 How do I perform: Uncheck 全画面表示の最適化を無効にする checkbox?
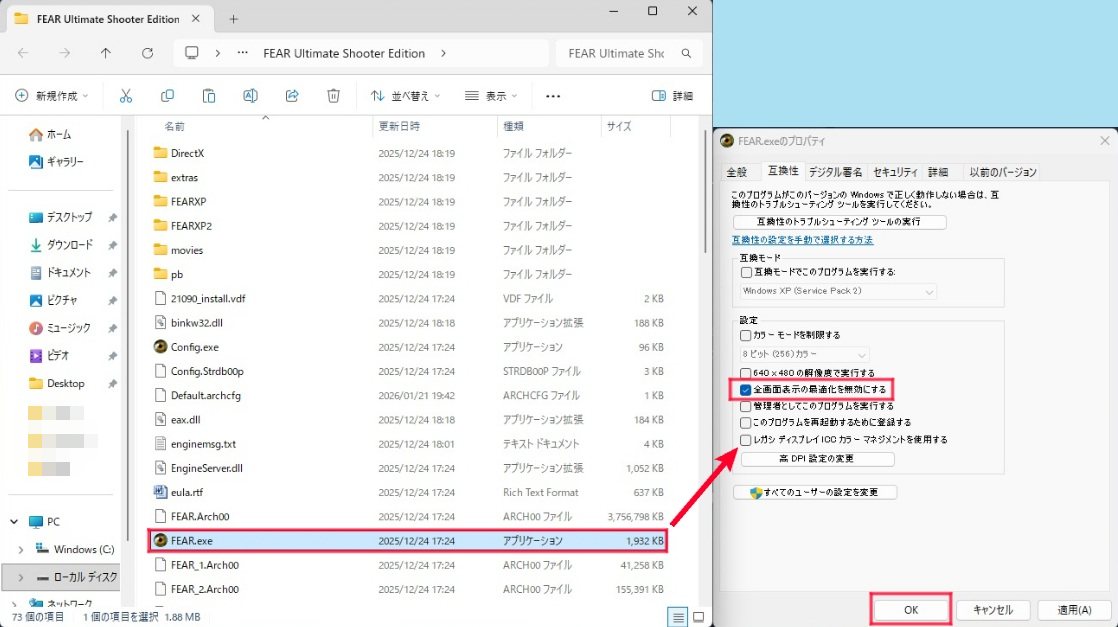(x=746, y=389)
